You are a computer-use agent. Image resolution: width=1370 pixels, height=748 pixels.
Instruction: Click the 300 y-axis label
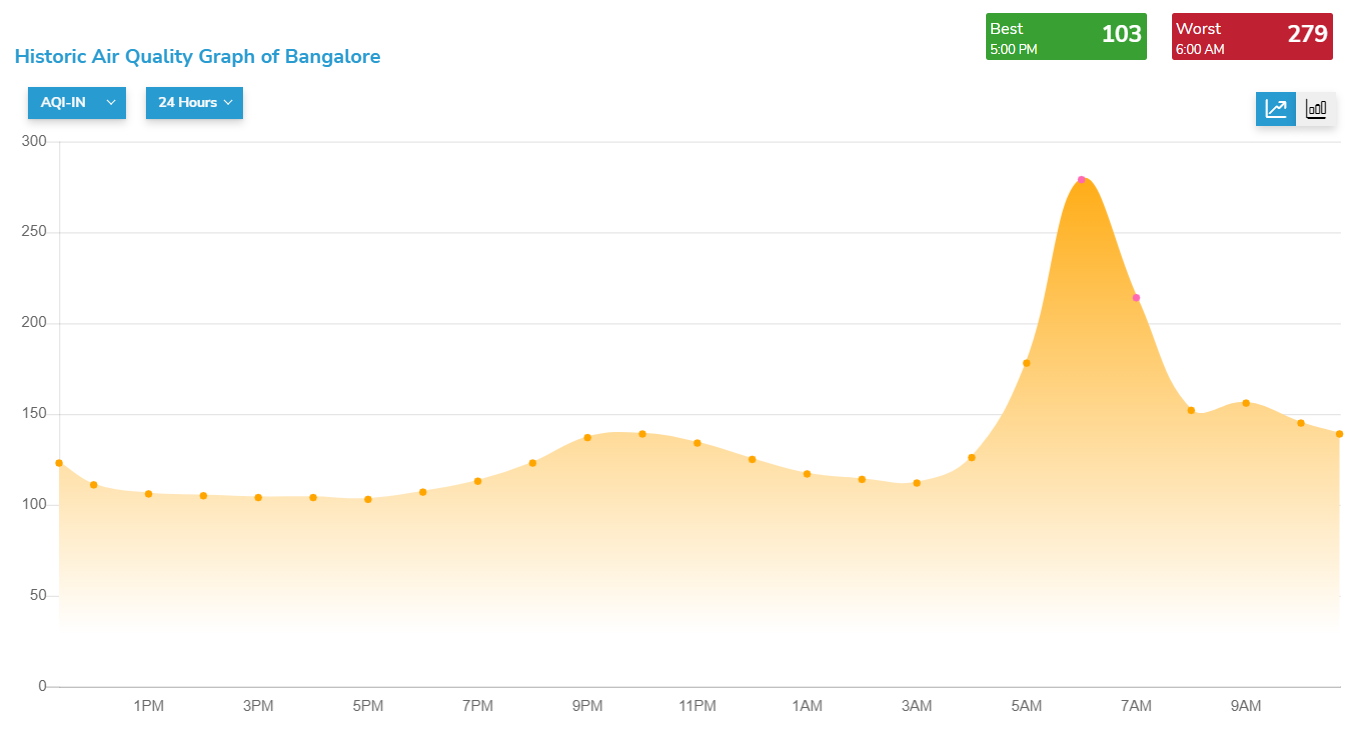pyautogui.click(x=34, y=142)
